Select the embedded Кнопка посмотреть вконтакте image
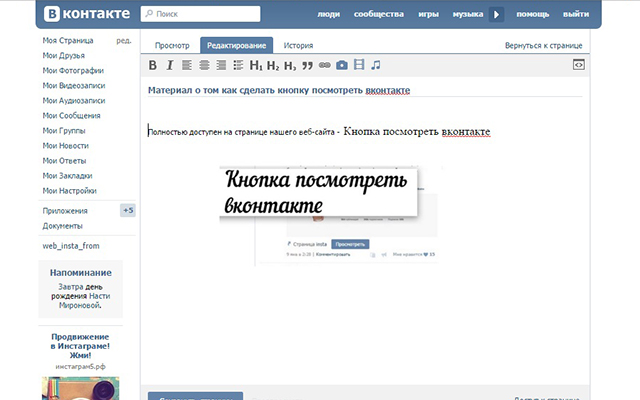This screenshot has width=640, height=400. (331, 216)
